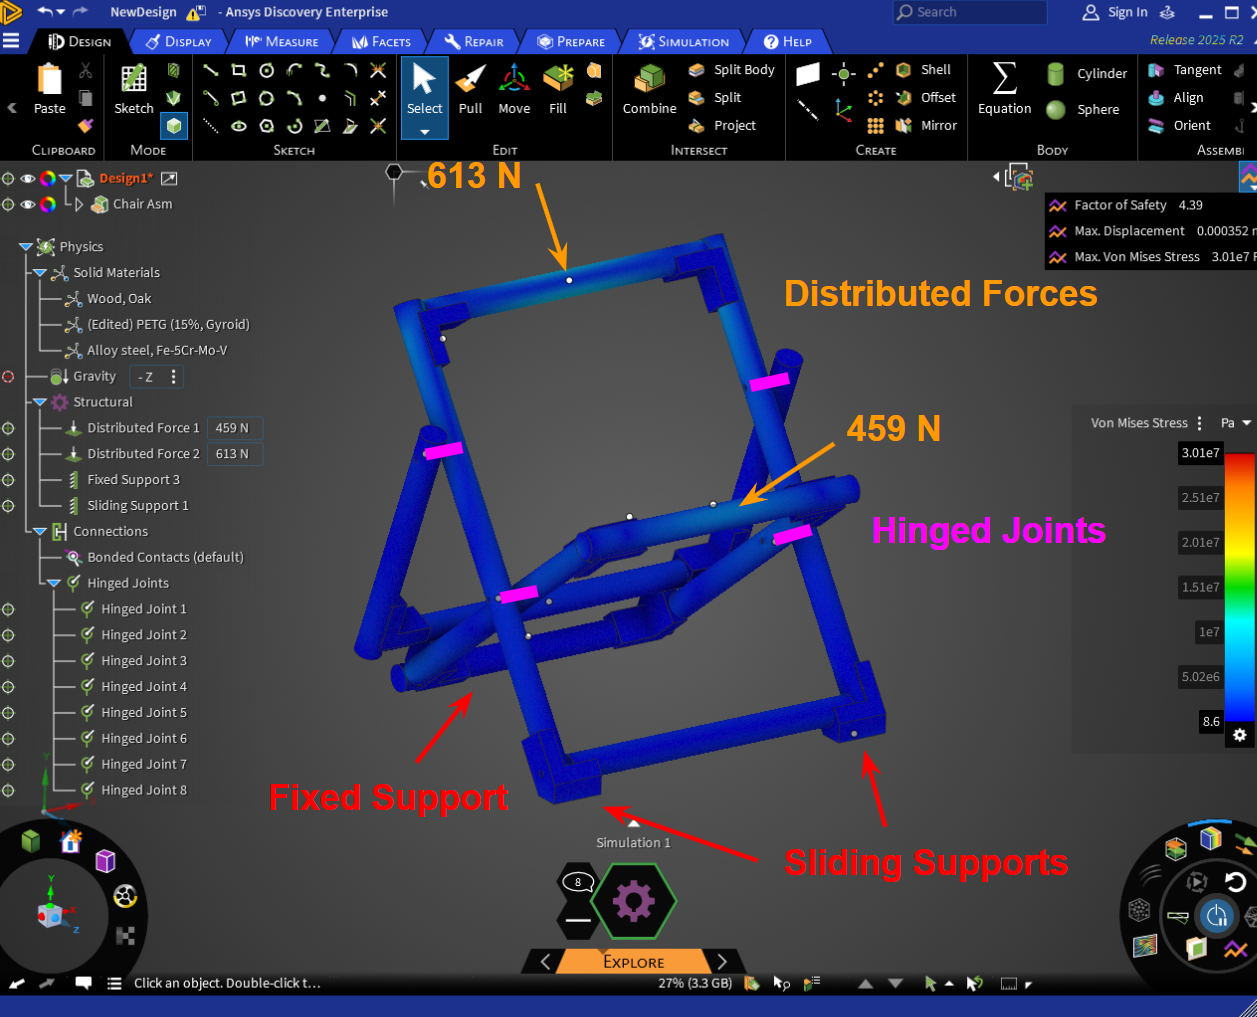Expand the Chair Asm component
1257x1017 pixels.
click(79, 204)
